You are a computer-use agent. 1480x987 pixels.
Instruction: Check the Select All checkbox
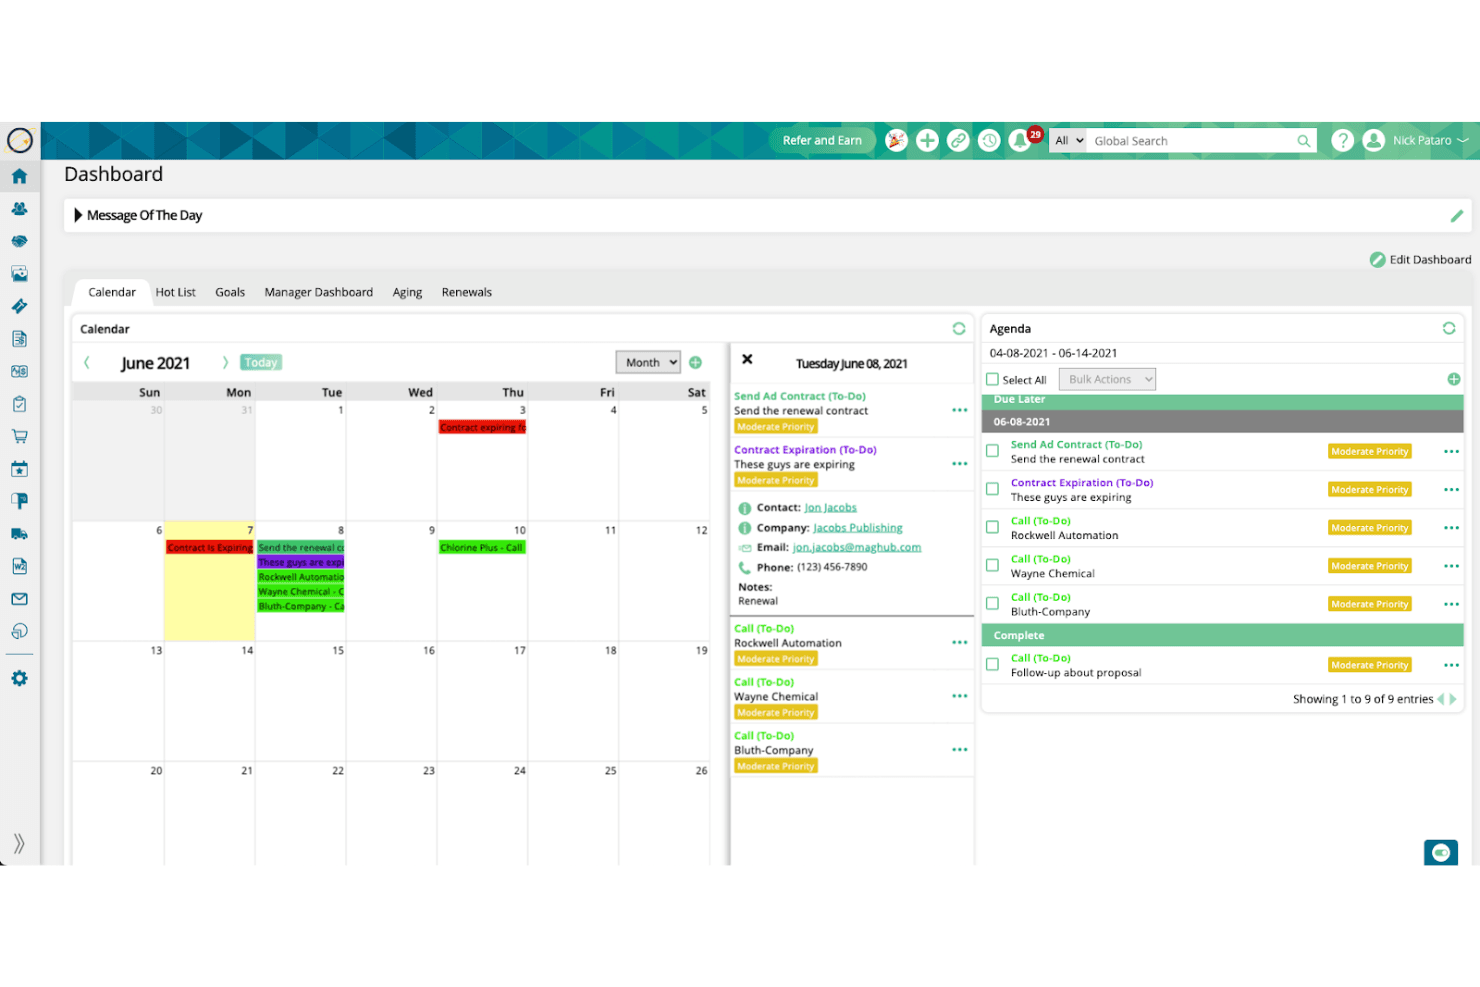[x=992, y=379]
